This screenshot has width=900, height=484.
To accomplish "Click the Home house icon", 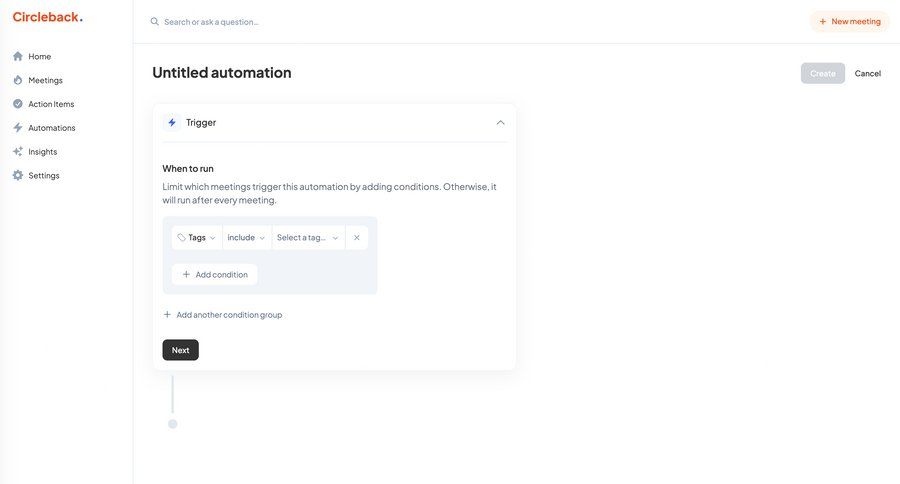I will [x=18, y=56].
